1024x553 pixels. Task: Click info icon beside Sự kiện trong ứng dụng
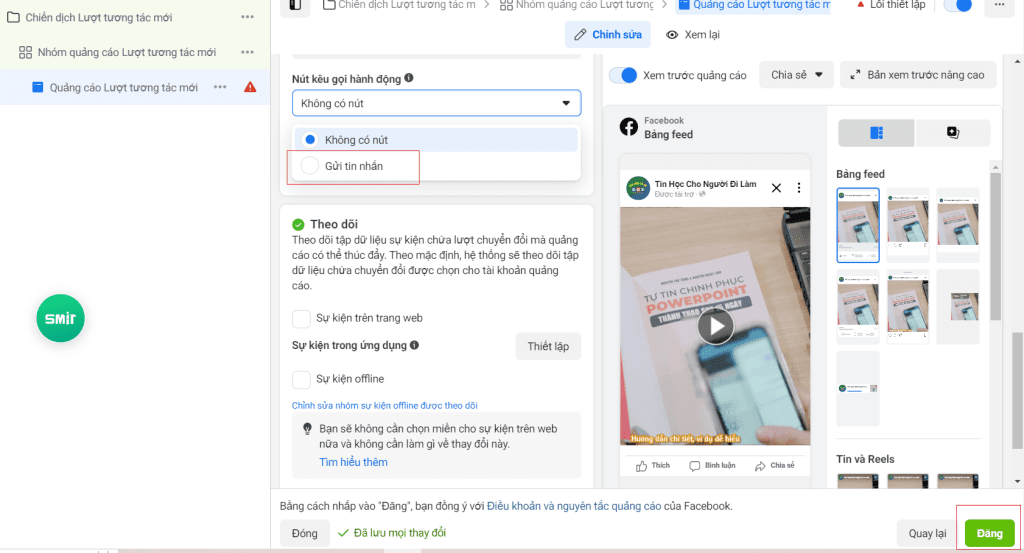point(414,345)
